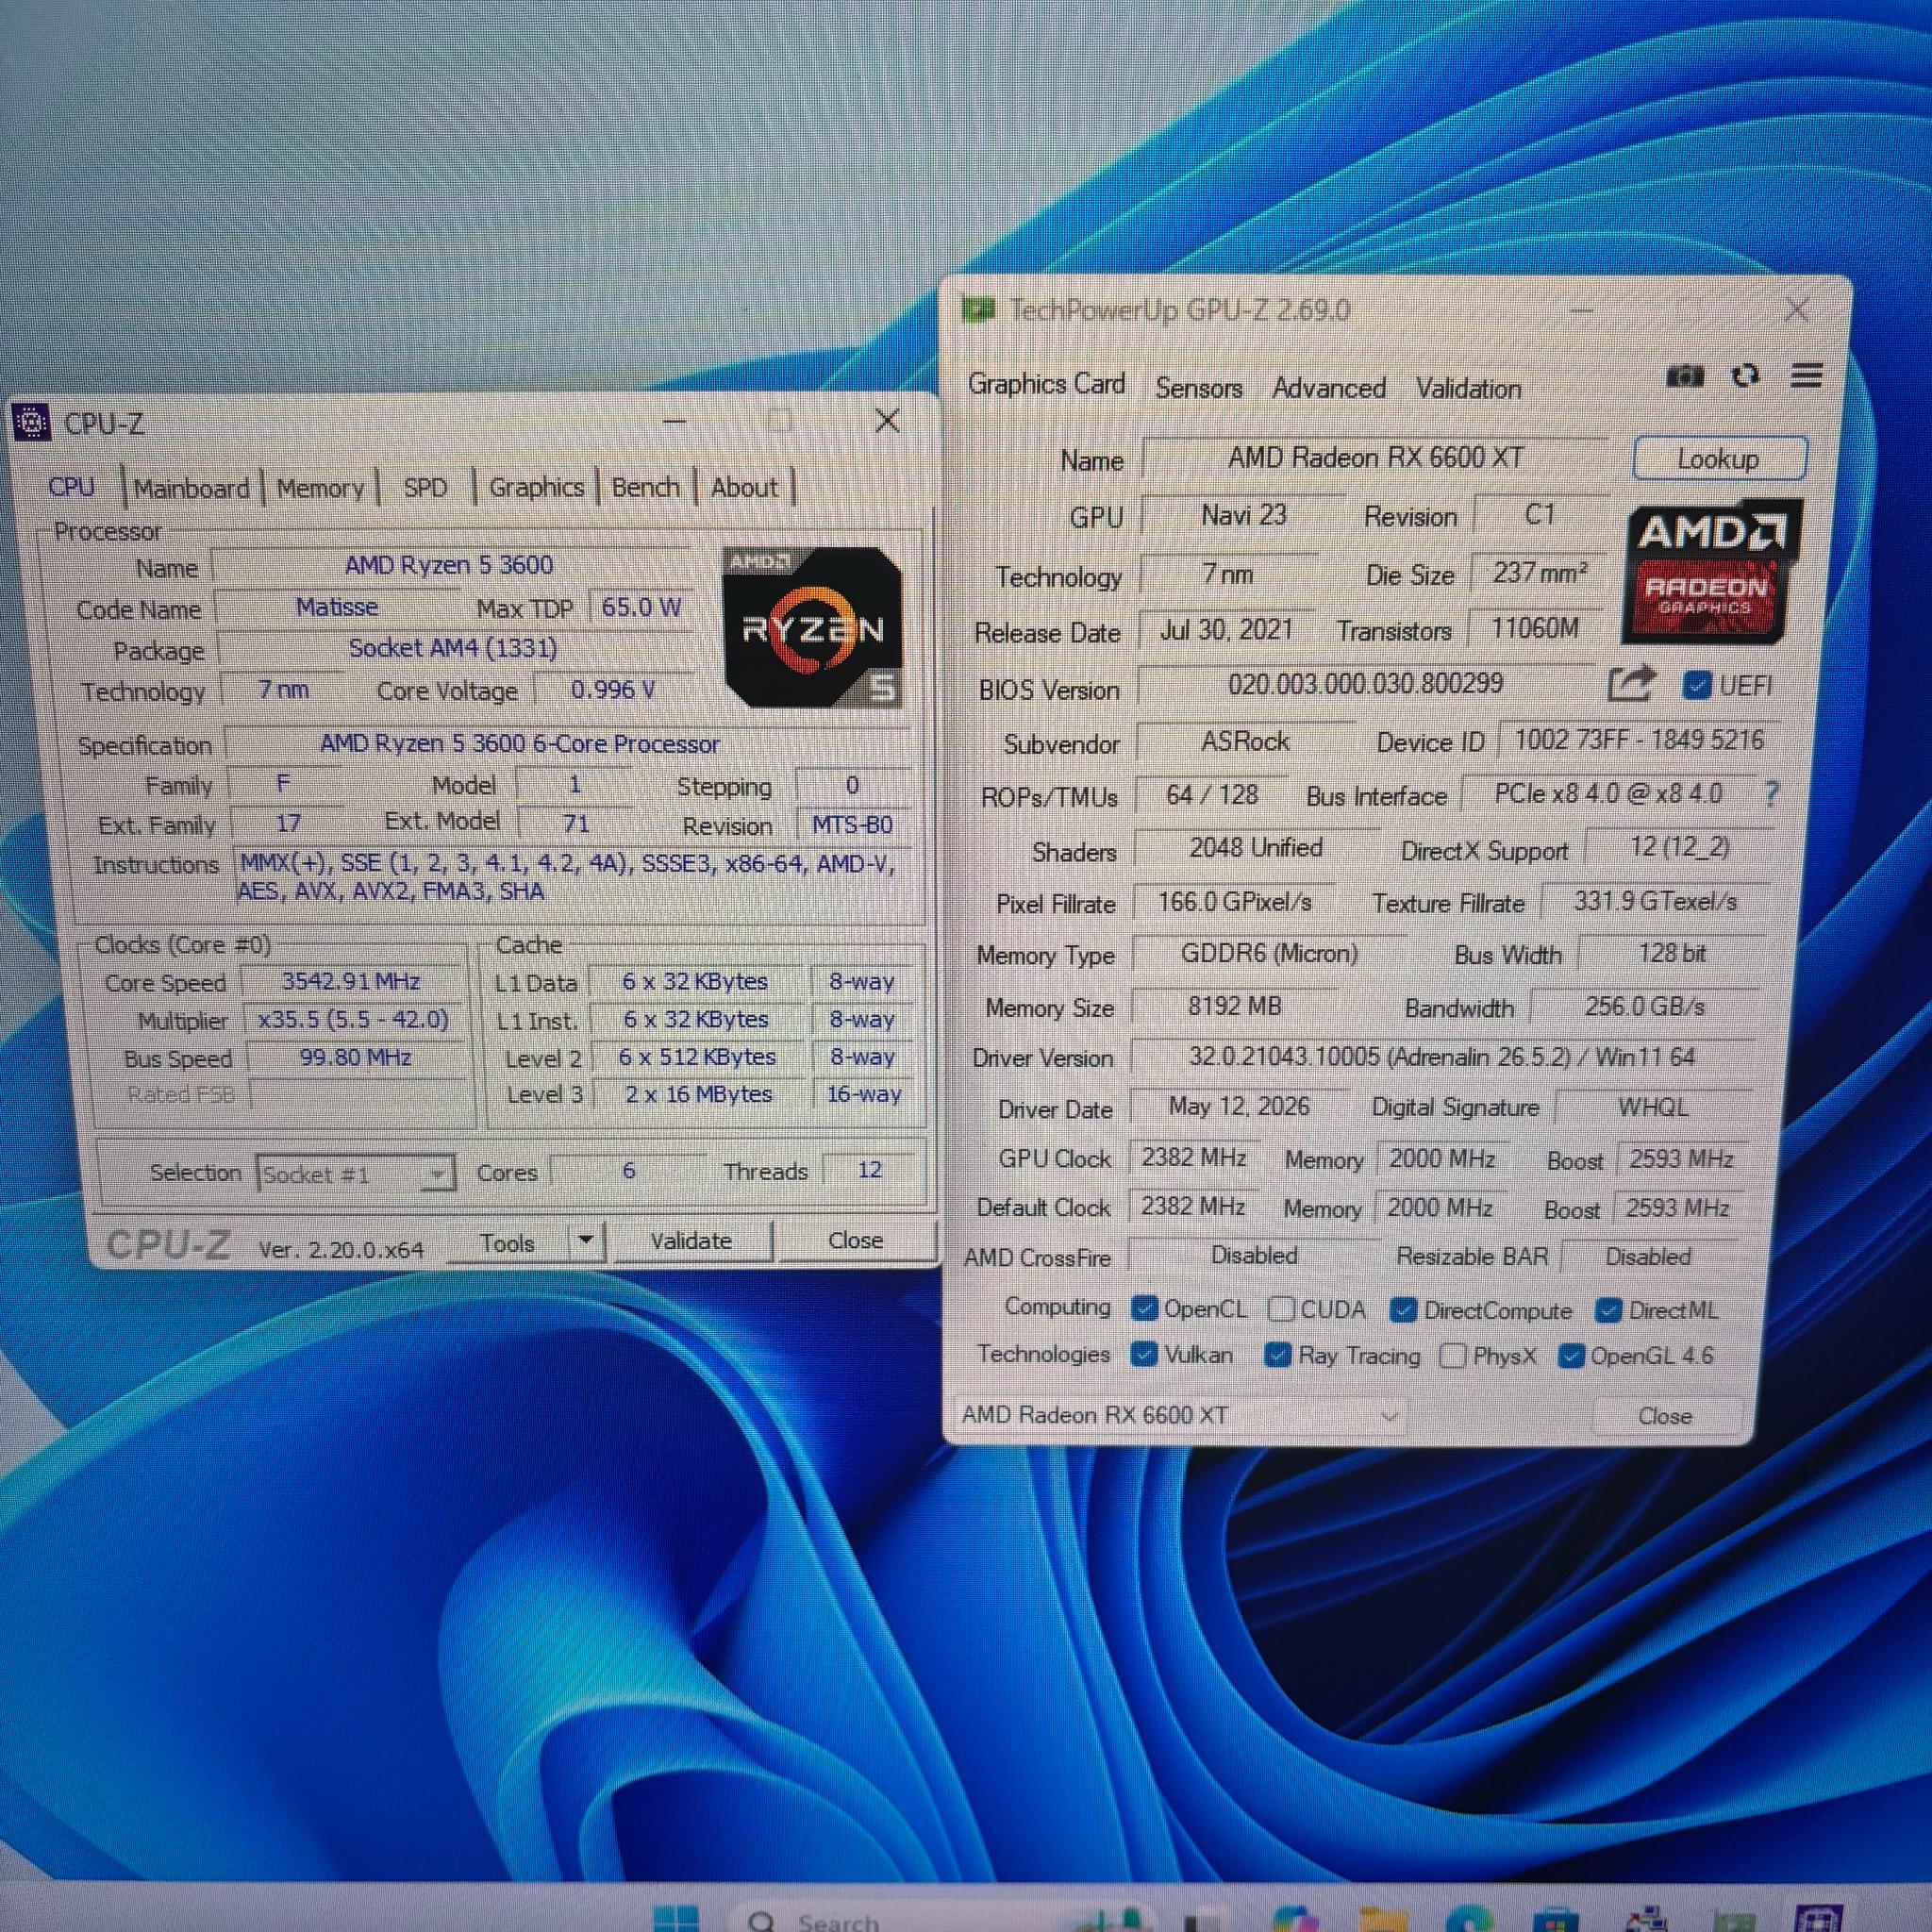1932x1932 pixels.
Task: Open the AMD Radeon RX 6600 XT dropdown
Action: [1178, 1415]
